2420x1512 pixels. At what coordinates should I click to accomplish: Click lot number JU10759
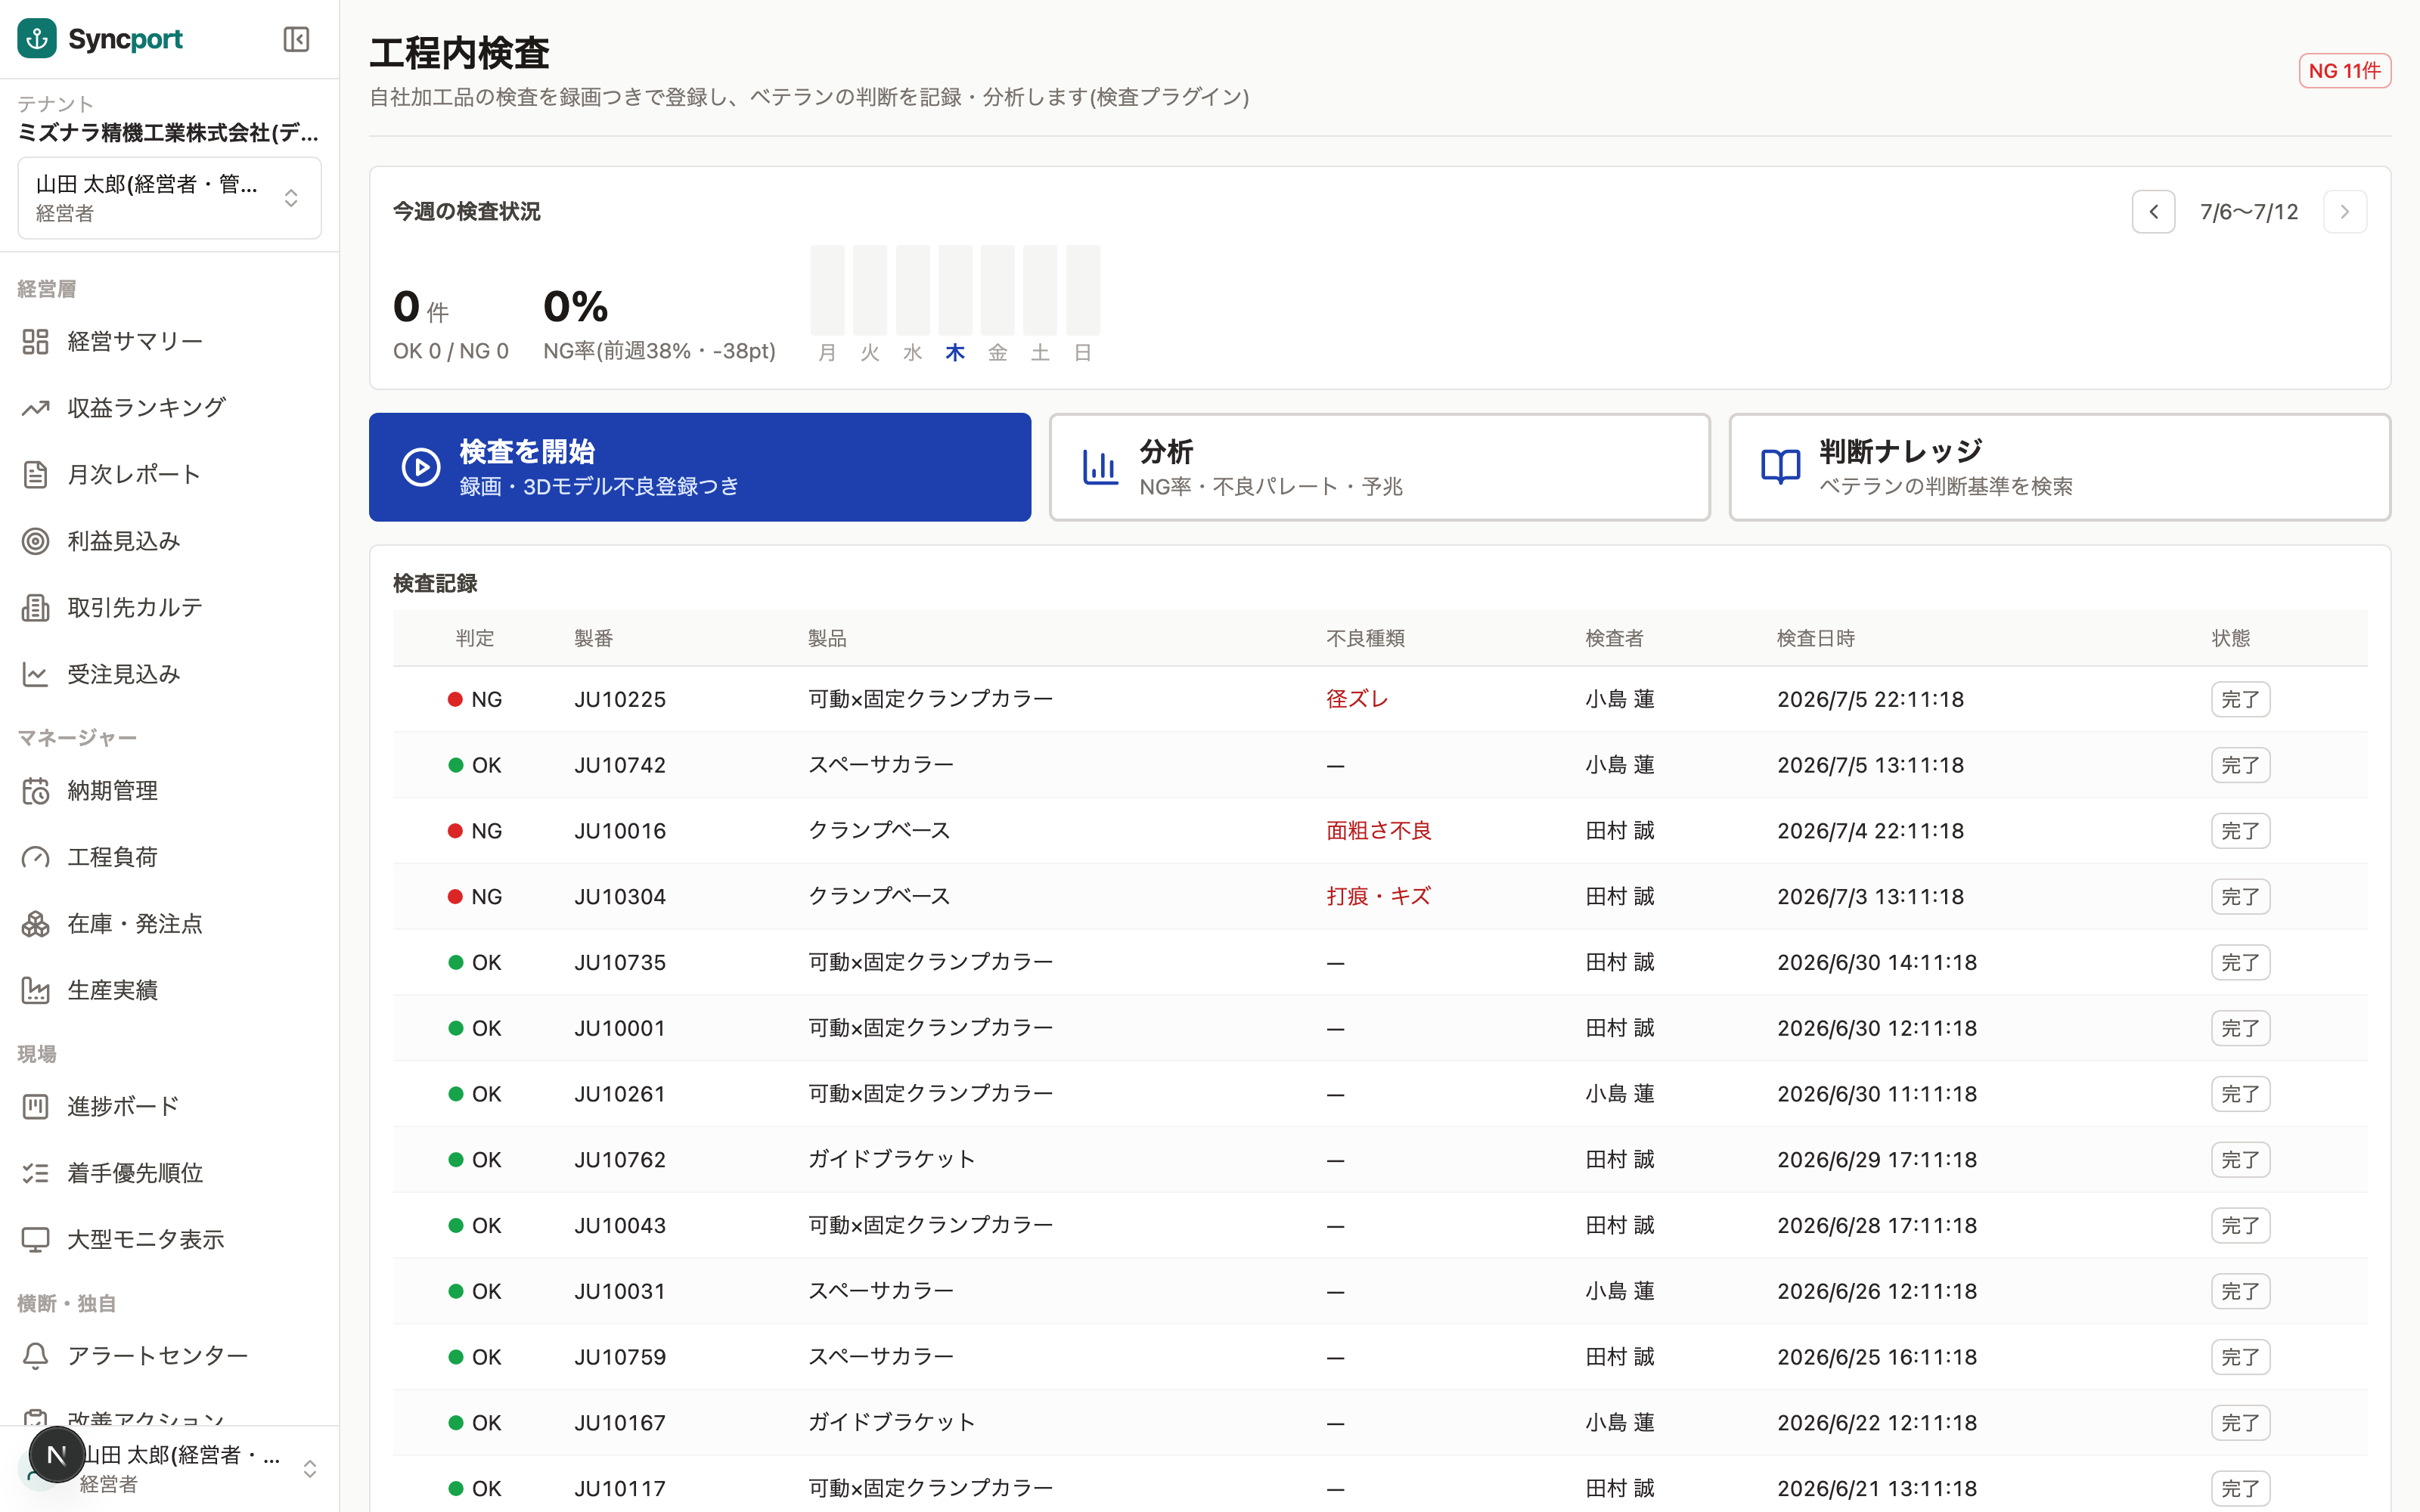pos(620,1357)
